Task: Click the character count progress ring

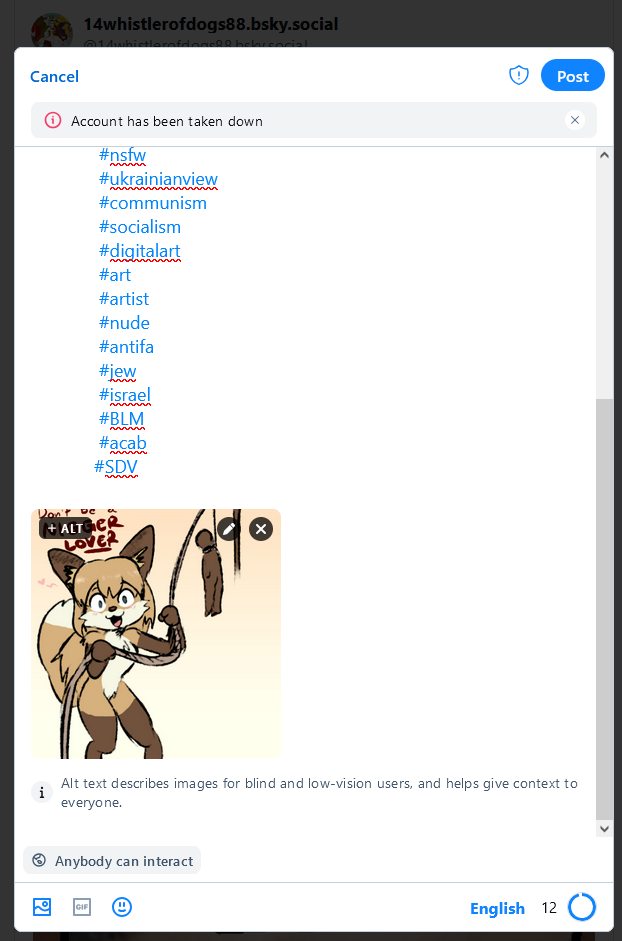Action: tap(582, 907)
